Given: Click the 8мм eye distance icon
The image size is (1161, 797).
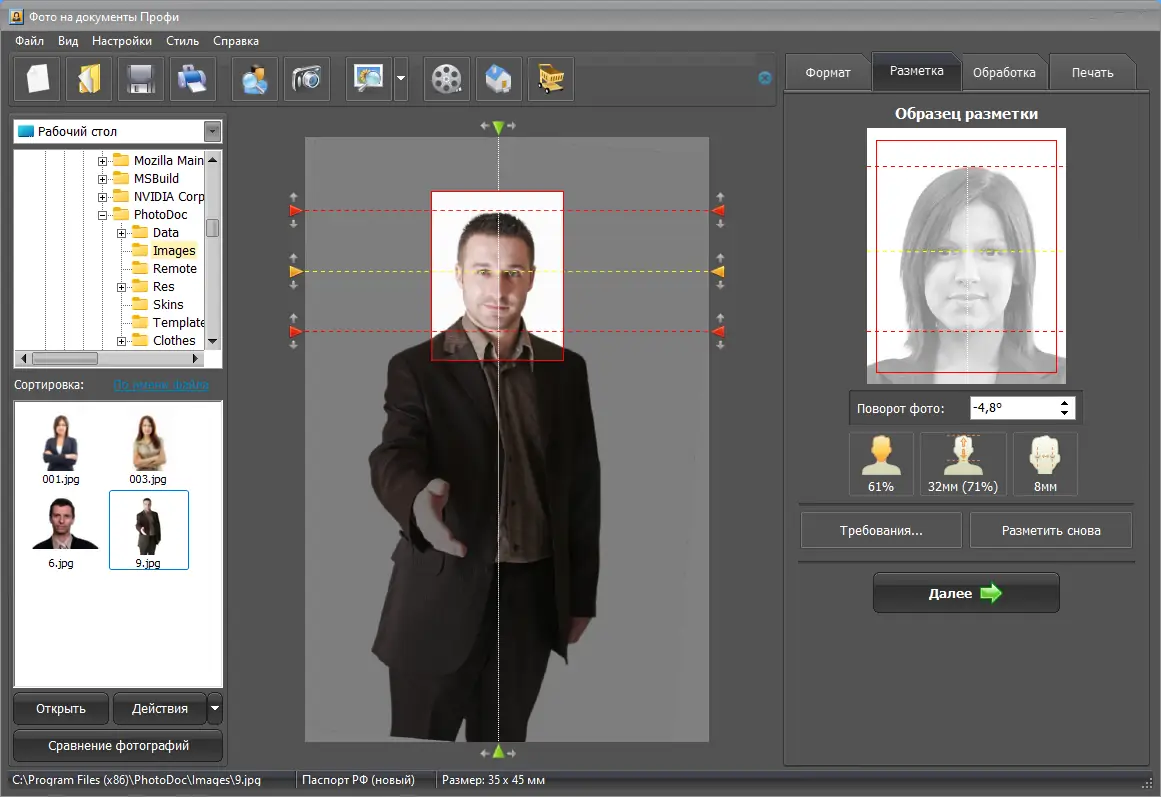Looking at the screenshot, I should (1045, 463).
